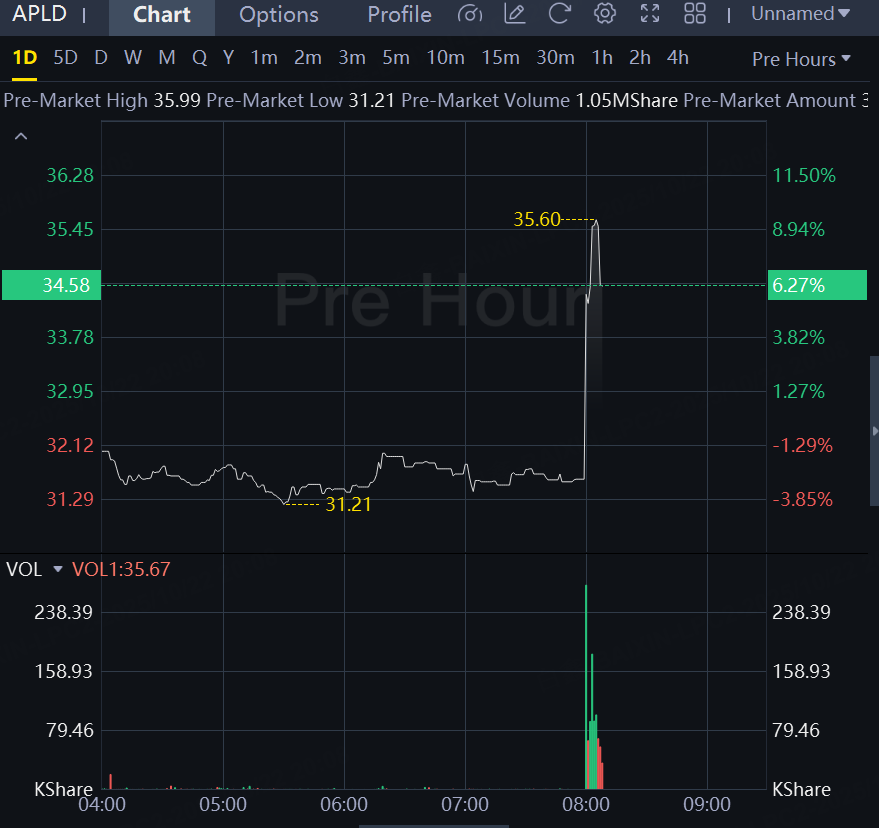Image resolution: width=879 pixels, height=828 pixels.
Task: Click the 238.39 left volume axis label
Action: point(63,612)
